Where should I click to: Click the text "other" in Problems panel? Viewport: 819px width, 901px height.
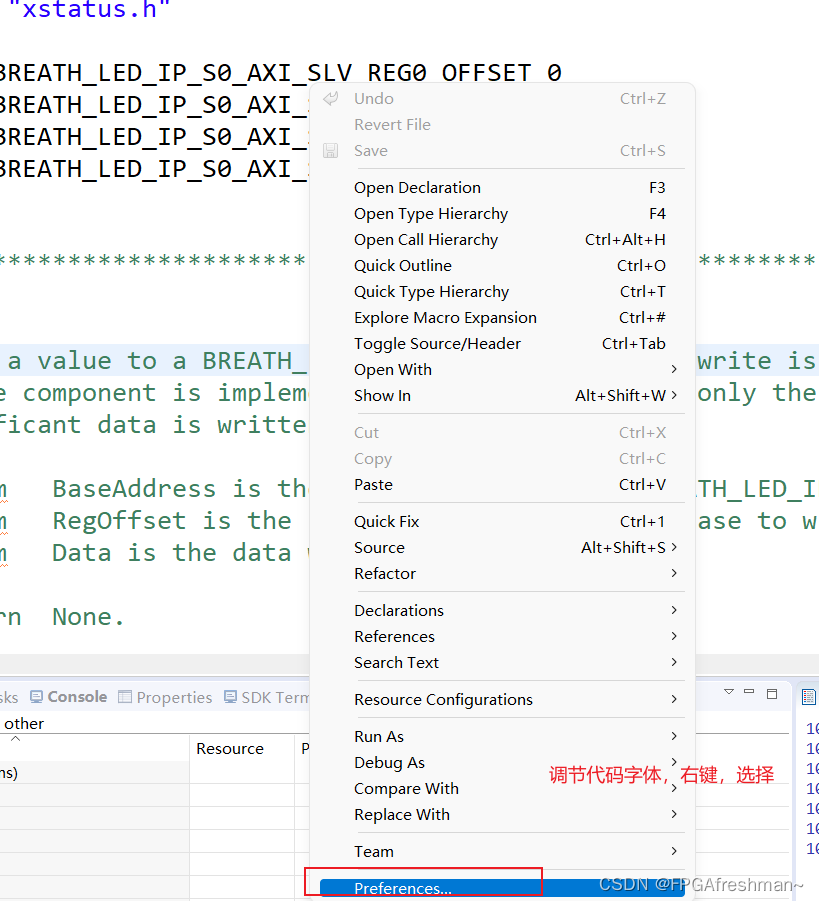click(24, 723)
